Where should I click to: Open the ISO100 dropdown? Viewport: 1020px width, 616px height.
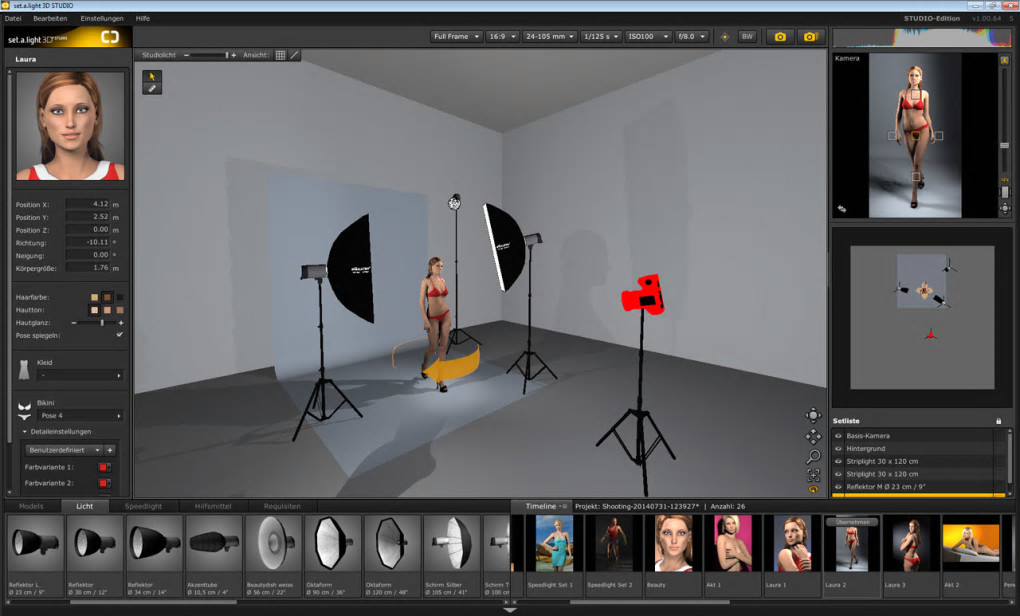click(648, 36)
